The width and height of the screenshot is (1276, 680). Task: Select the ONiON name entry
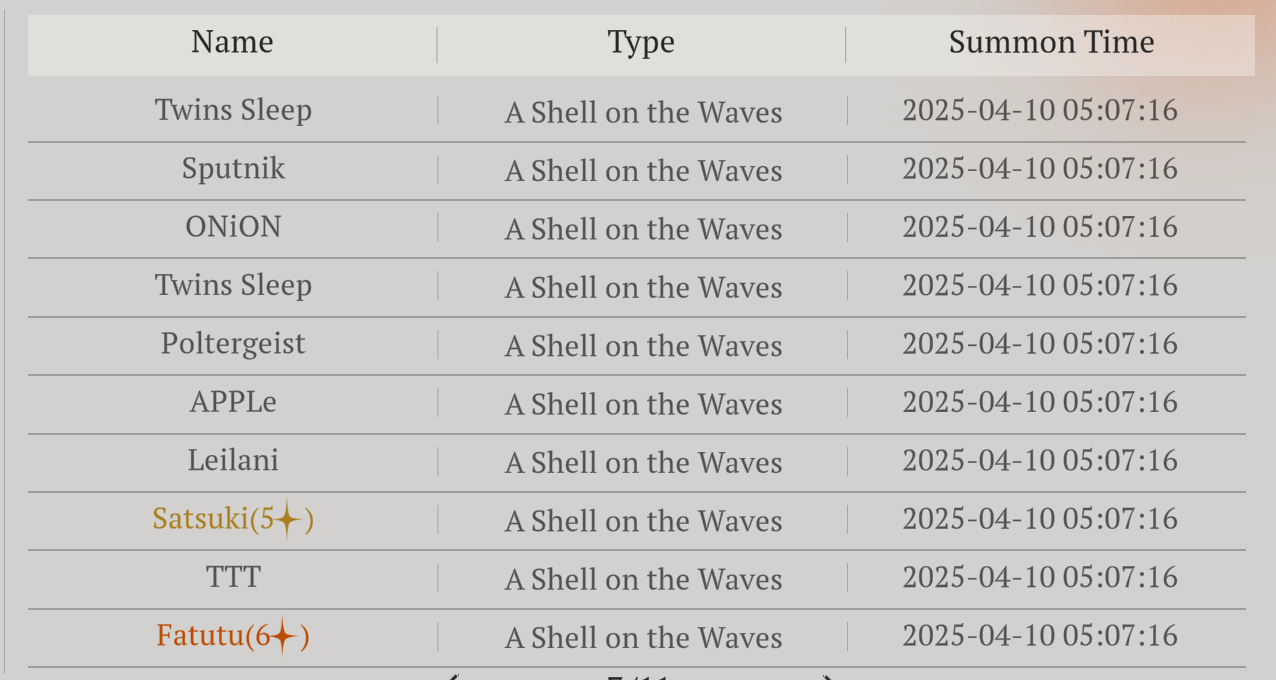pyautogui.click(x=233, y=227)
